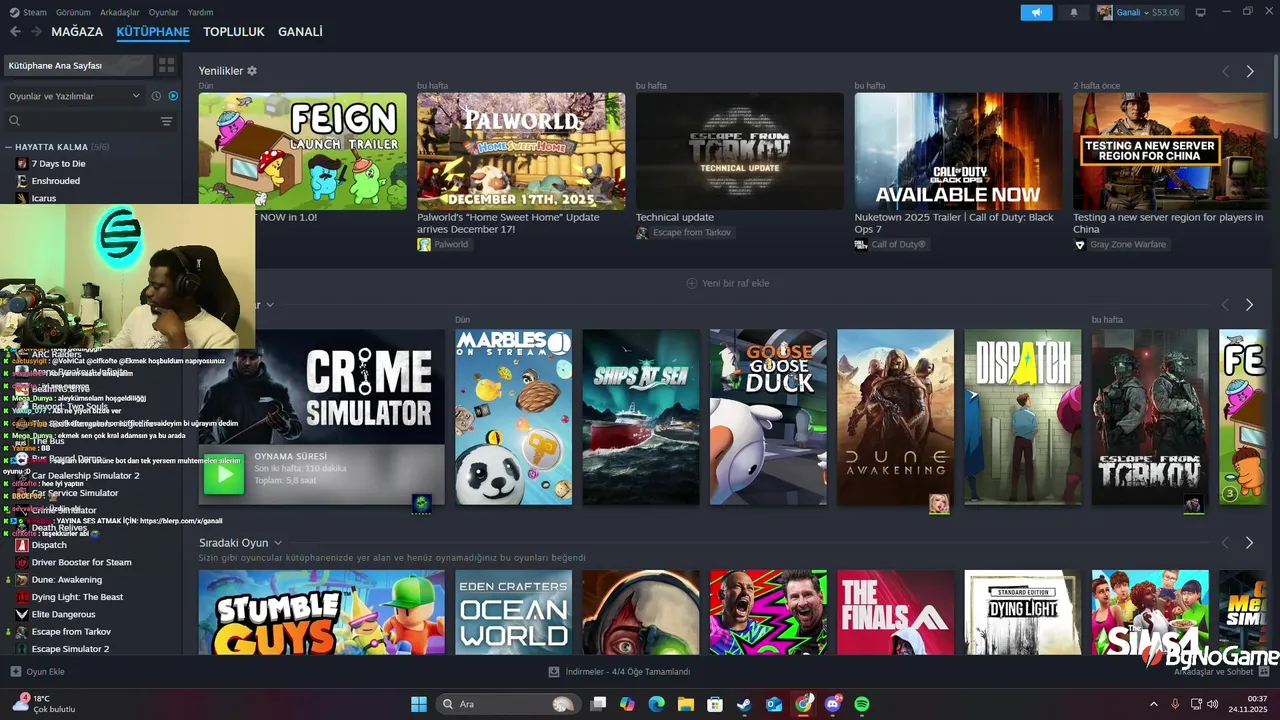Click next arrow on recent games shelf

point(1249,304)
